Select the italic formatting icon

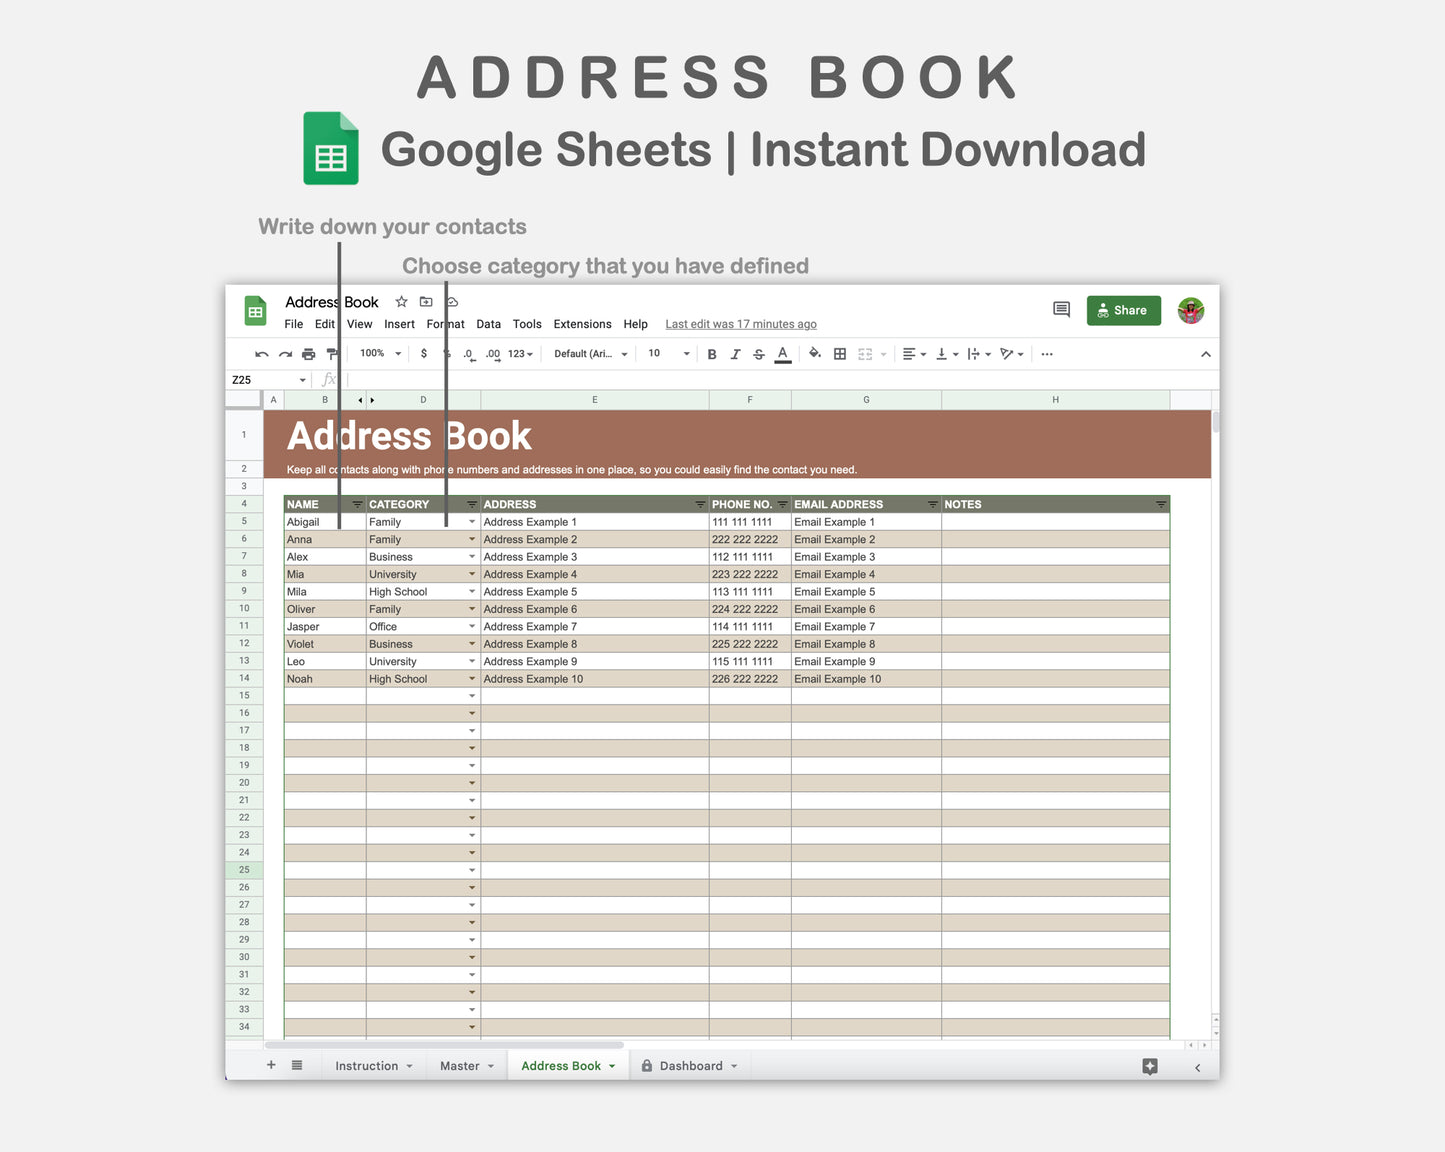[736, 353]
